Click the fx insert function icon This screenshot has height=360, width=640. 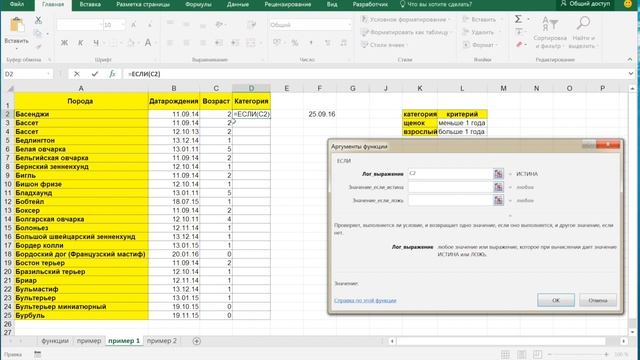(112, 74)
